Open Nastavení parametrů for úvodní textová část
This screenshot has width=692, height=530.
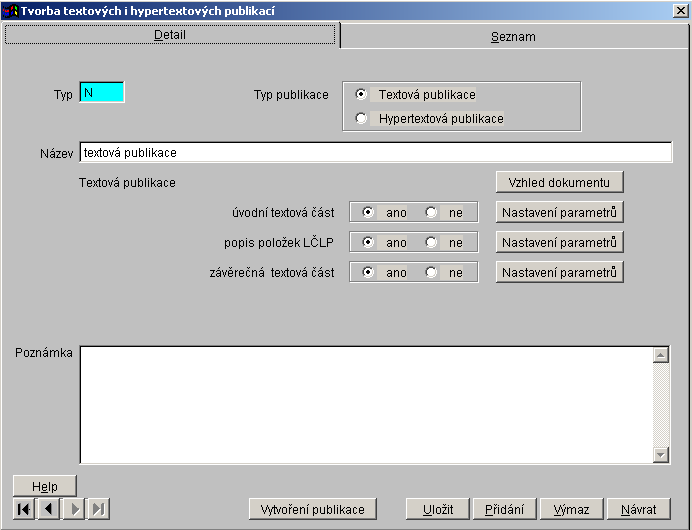559,212
